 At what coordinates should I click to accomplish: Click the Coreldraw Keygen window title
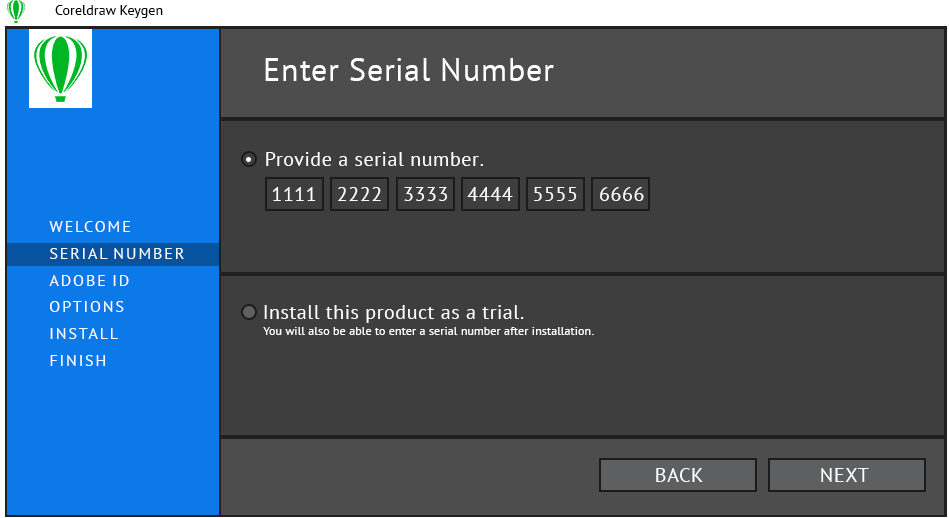[109, 10]
